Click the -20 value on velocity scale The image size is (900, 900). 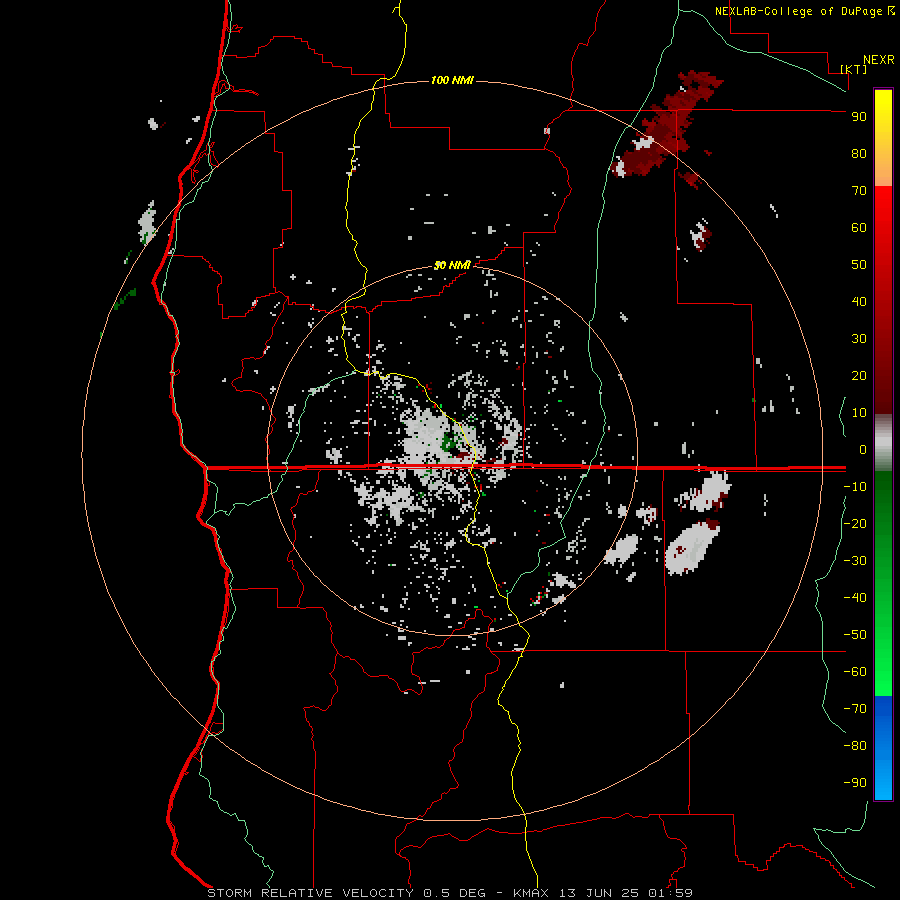click(x=855, y=523)
